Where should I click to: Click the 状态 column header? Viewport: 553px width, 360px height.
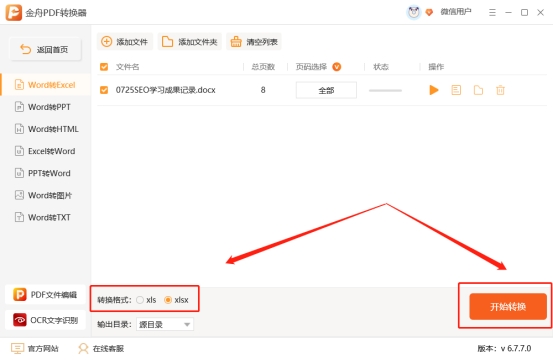tap(381, 67)
